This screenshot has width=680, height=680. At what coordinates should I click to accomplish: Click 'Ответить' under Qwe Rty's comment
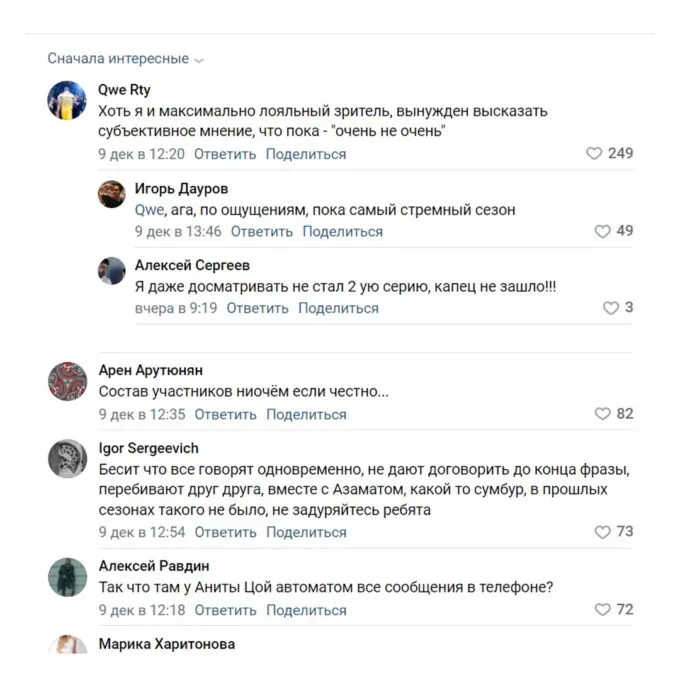tap(225, 154)
